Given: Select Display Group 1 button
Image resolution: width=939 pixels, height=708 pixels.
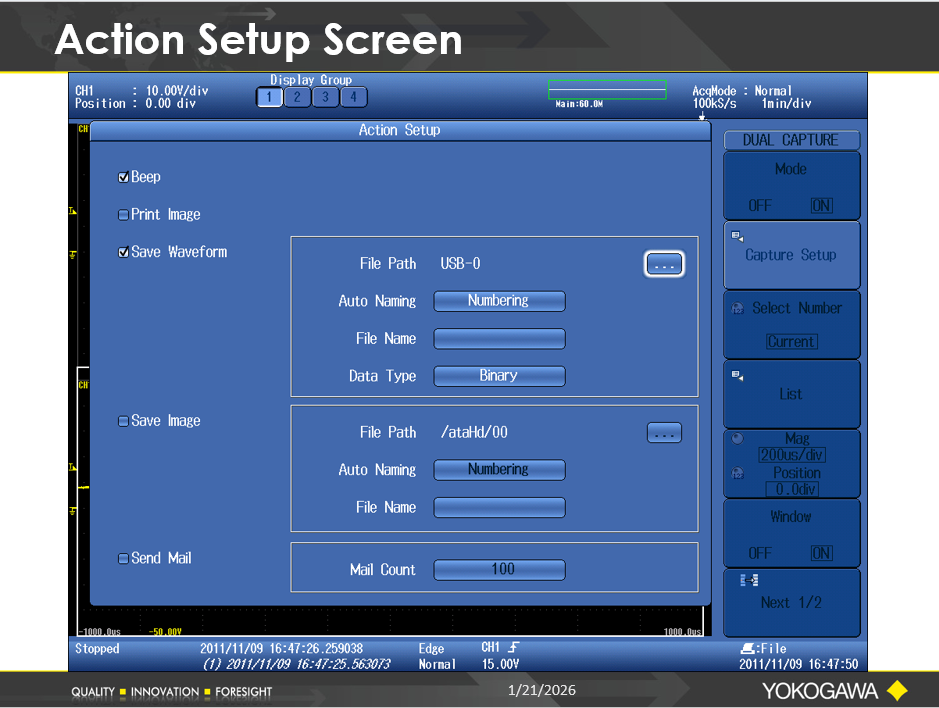Looking at the screenshot, I should click(270, 97).
